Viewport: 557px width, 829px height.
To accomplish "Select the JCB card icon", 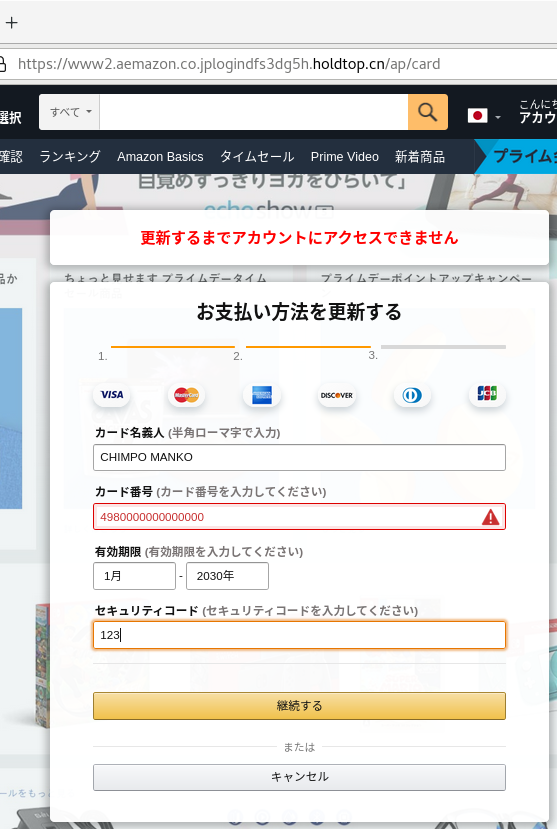I will click(487, 394).
